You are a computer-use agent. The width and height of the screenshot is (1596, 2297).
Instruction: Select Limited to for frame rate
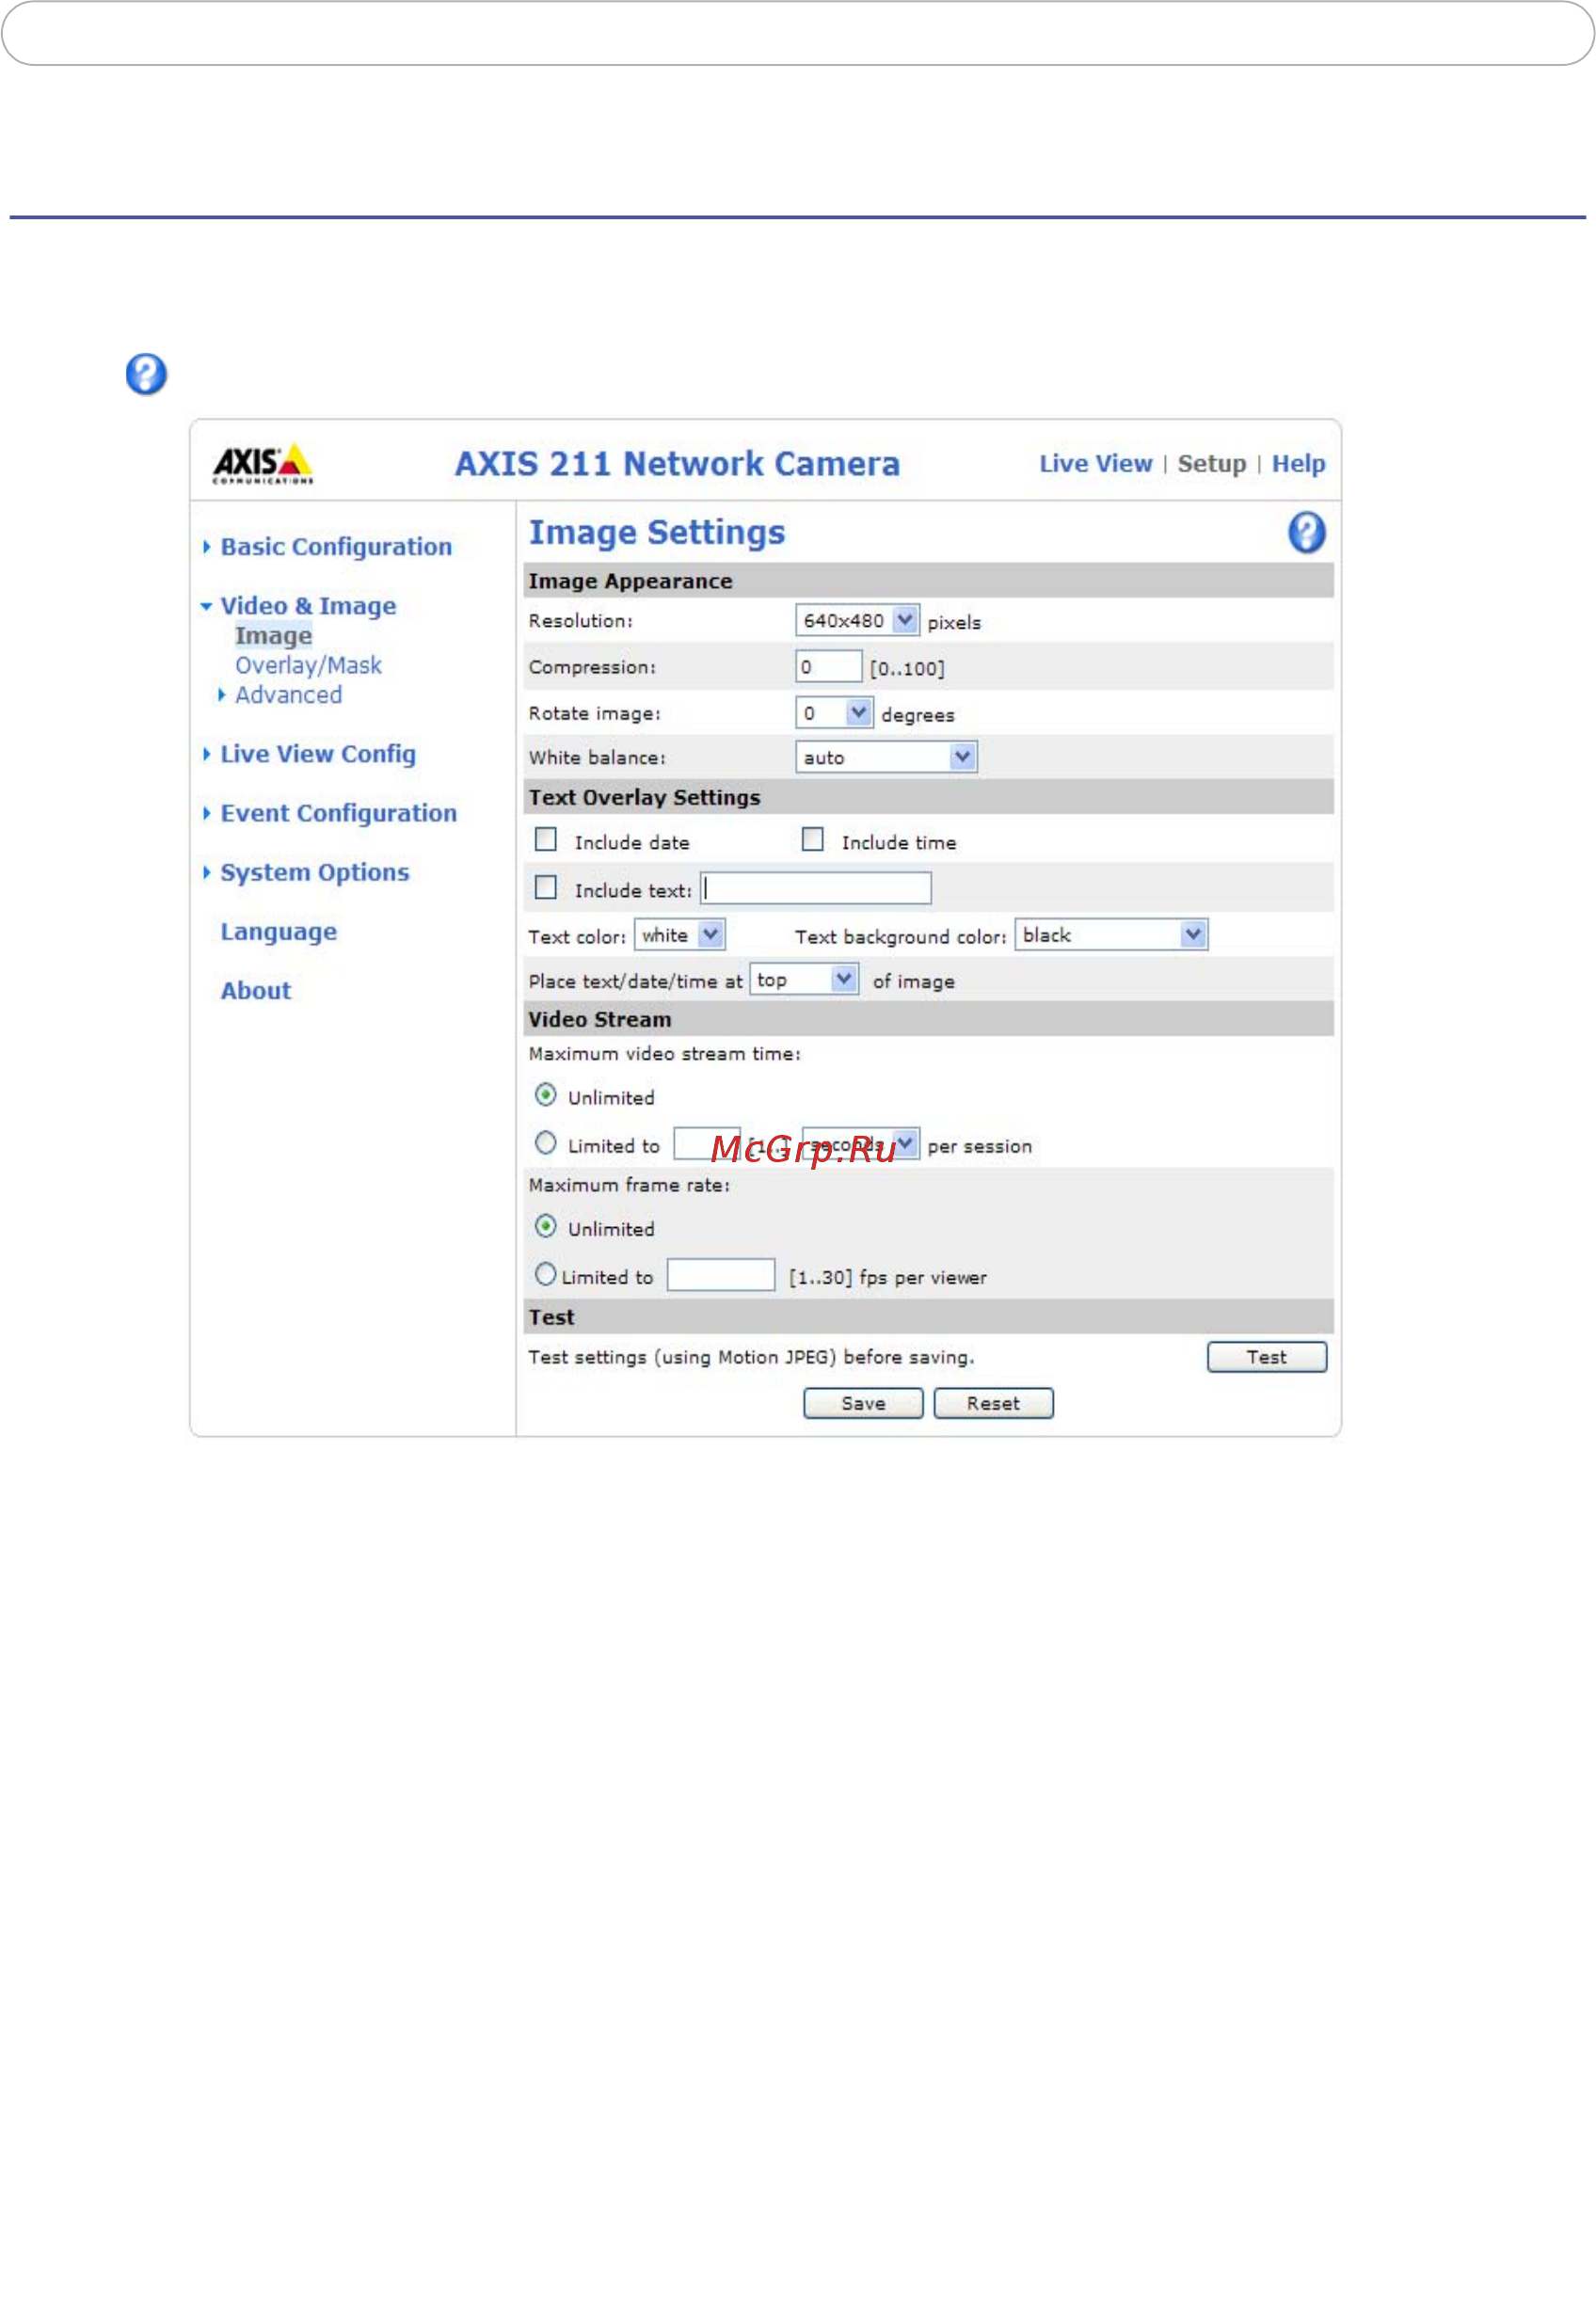coord(545,1274)
